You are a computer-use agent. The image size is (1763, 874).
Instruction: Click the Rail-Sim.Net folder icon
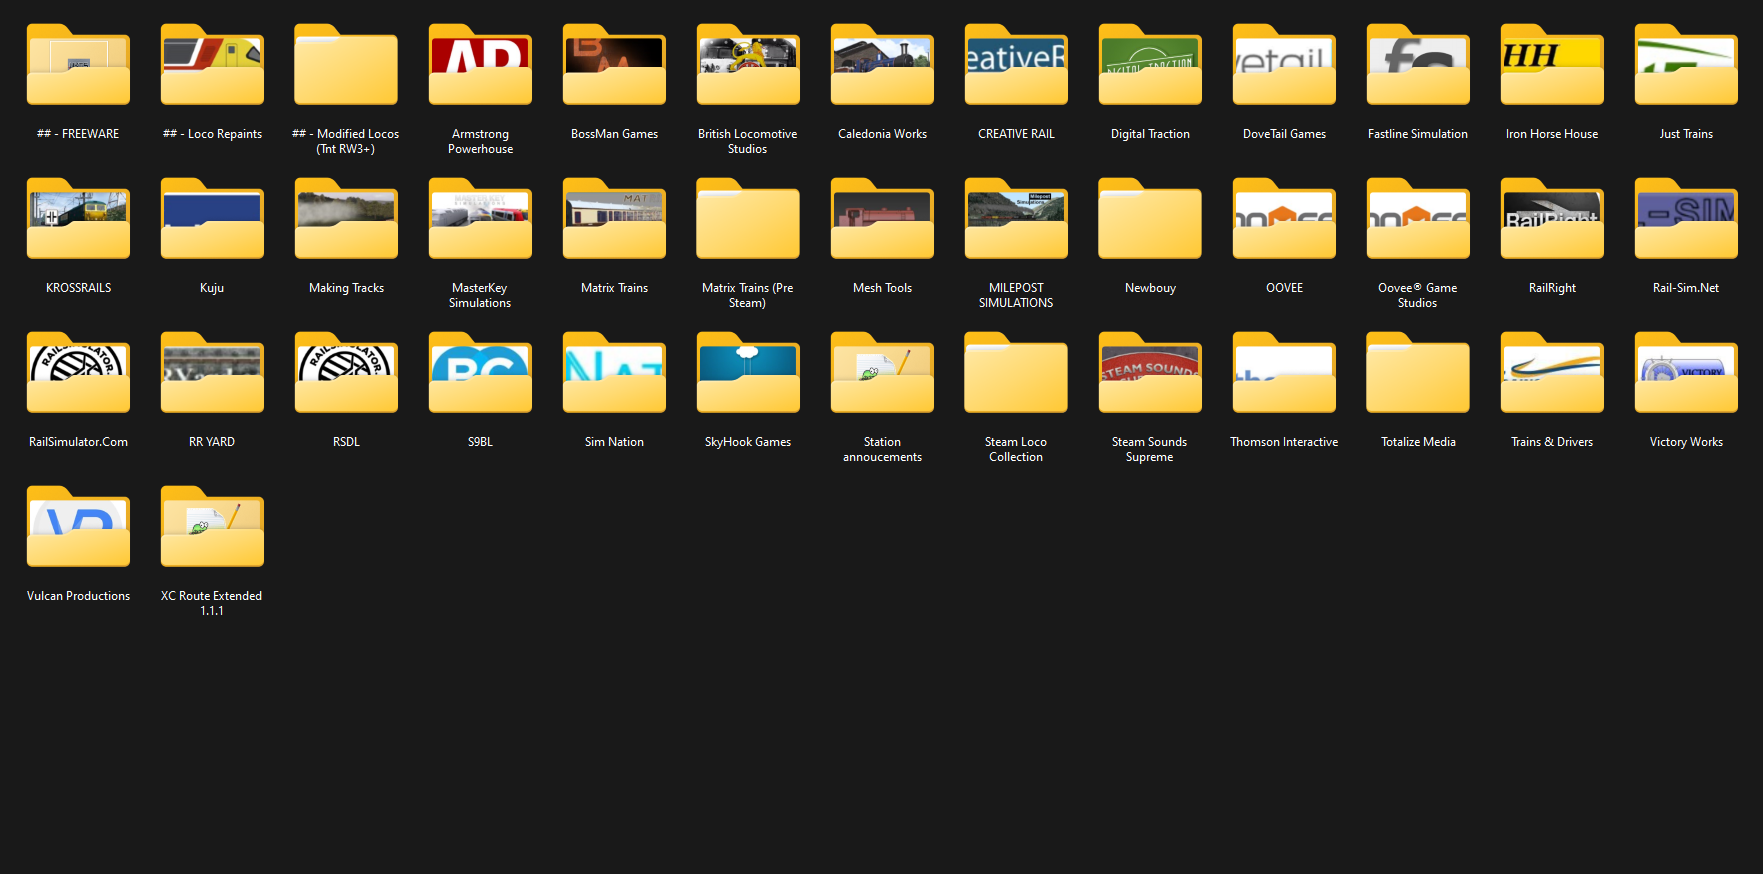click(1686, 220)
